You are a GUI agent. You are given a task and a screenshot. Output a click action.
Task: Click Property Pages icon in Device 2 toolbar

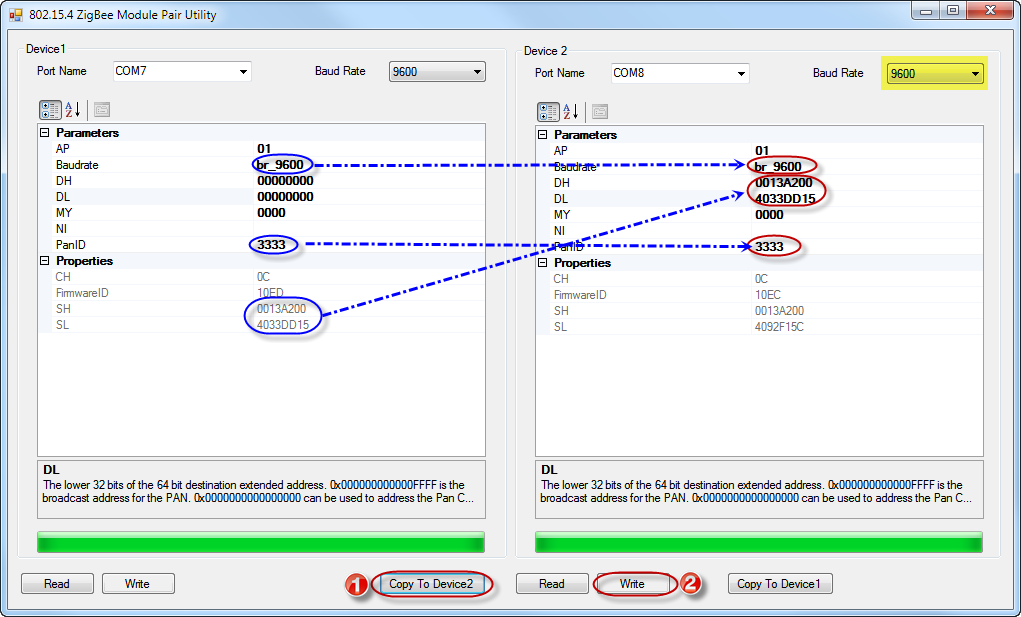(x=600, y=112)
